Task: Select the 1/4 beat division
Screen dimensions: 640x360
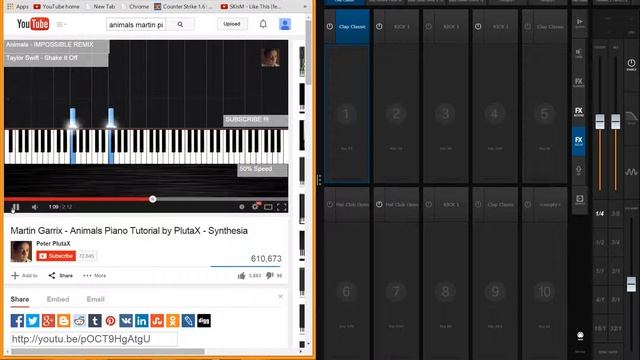Action: 600,213
